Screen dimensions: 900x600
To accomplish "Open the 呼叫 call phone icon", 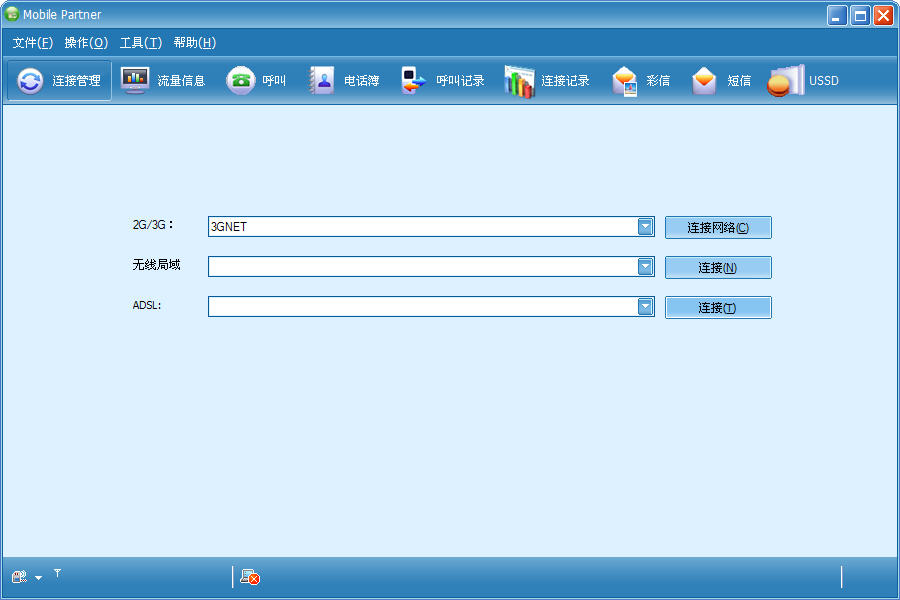I will 240,80.
